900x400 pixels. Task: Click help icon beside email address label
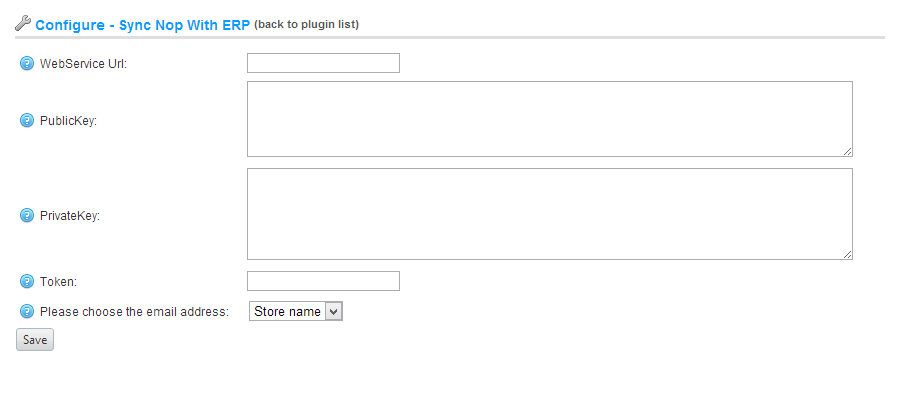27,312
